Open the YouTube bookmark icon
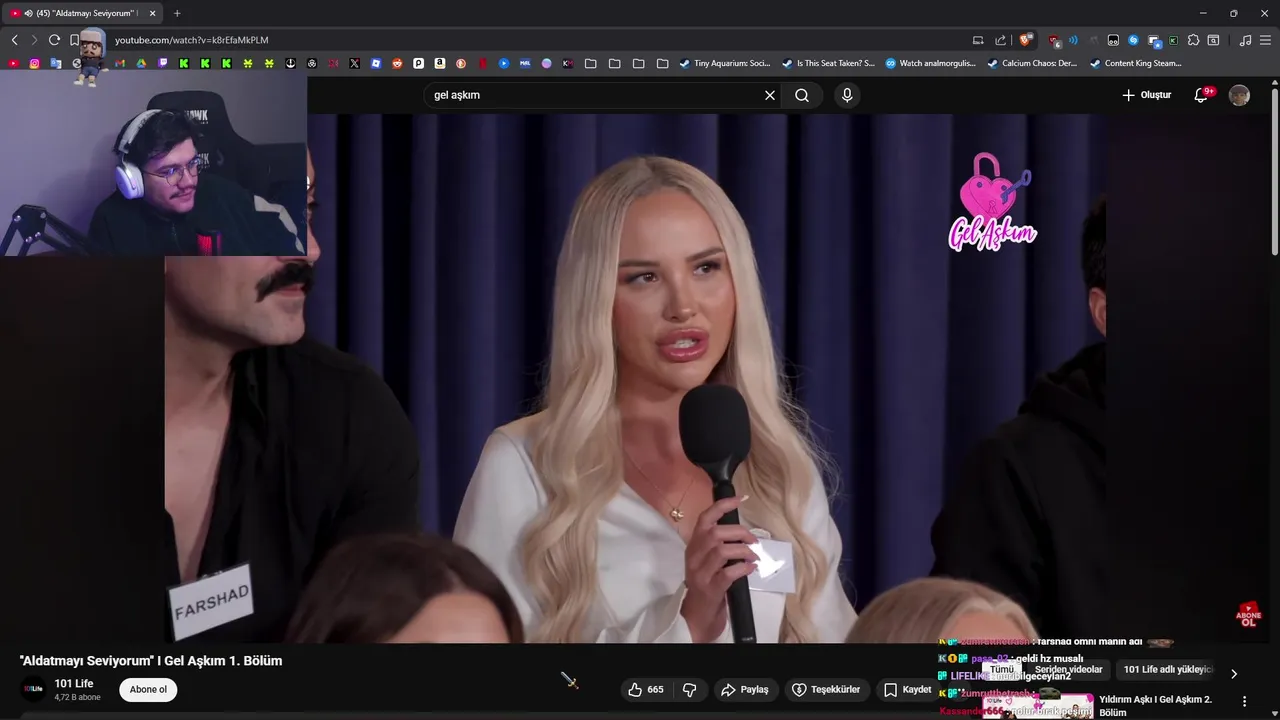Screen dimensions: 1280x720 pyautogui.click(x=13, y=63)
